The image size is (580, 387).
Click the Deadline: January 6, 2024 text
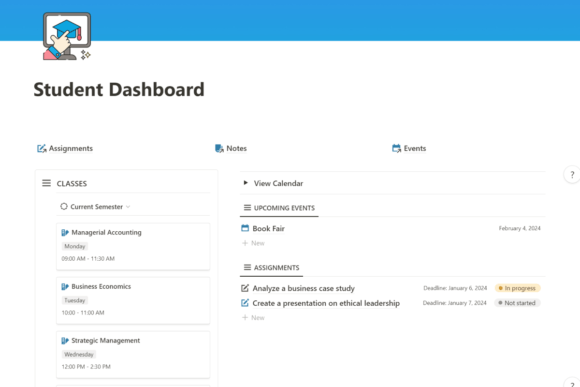pos(455,288)
